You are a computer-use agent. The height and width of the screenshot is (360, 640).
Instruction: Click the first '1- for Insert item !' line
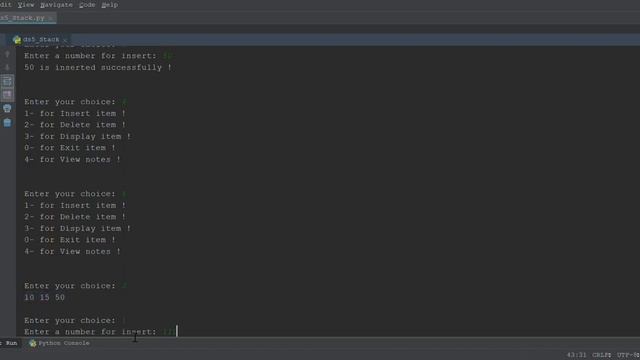click(75, 113)
